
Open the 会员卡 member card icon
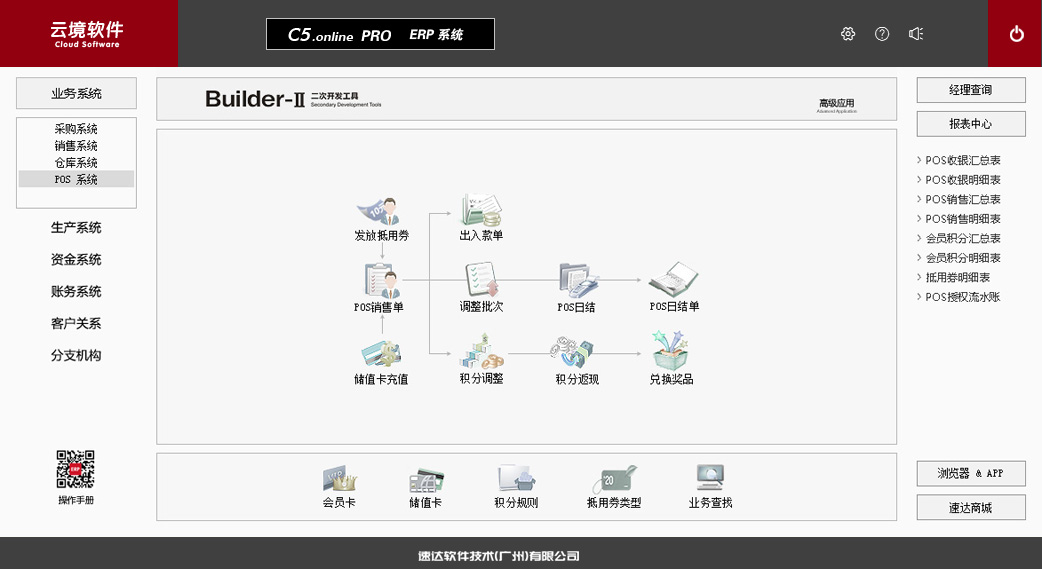[x=339, y=479]
